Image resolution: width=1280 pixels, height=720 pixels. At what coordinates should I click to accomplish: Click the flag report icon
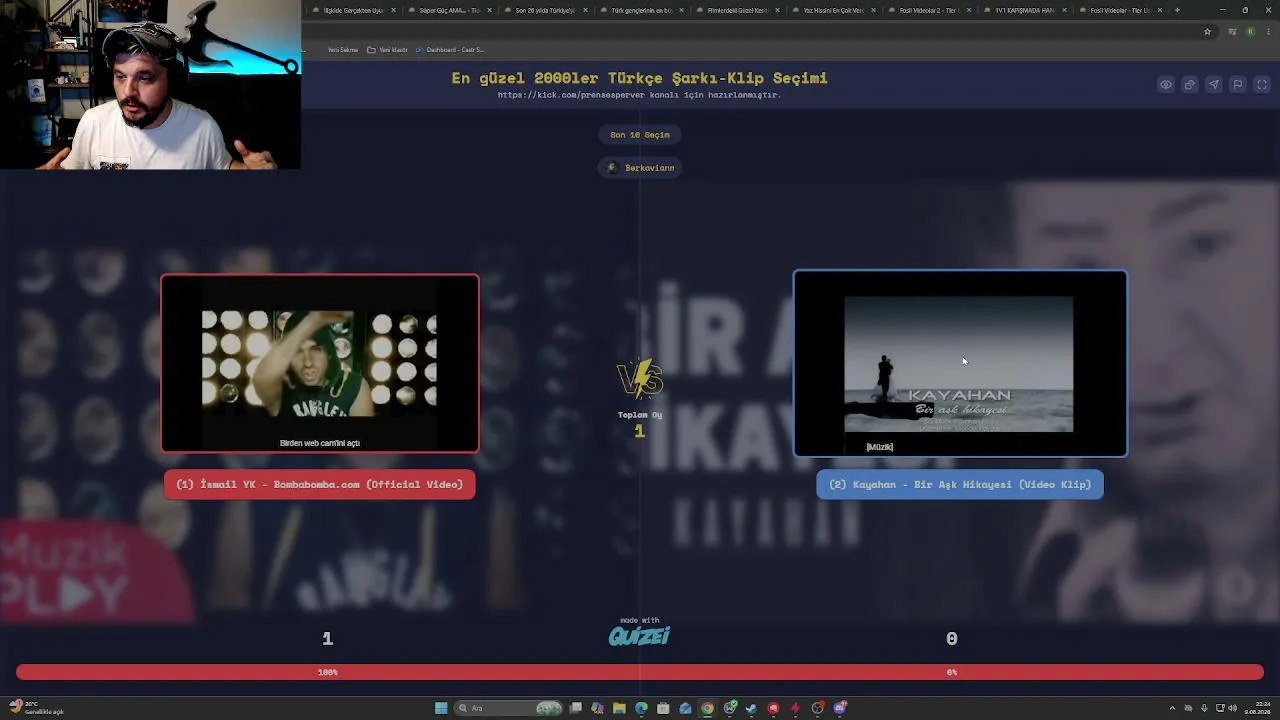pyautogui.click(x=1237, y=85)
